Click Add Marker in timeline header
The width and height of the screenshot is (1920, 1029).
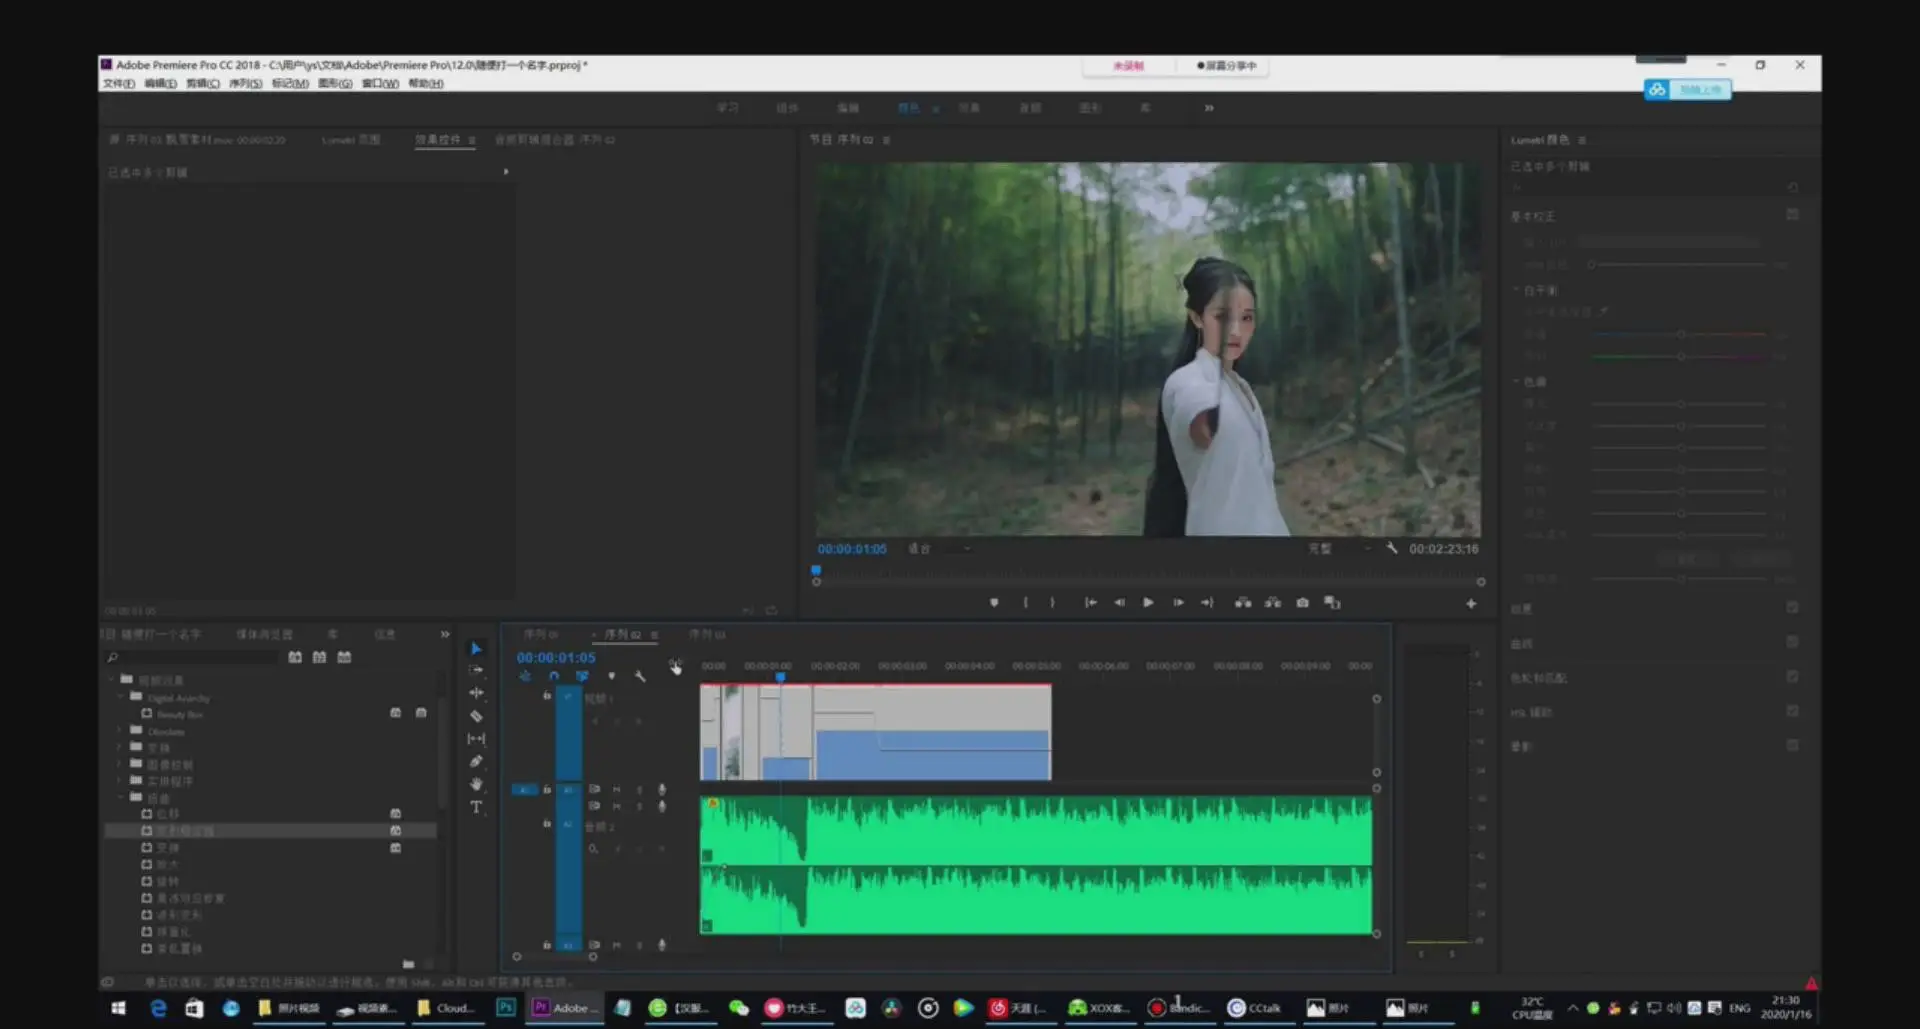[x=612, y=677]
